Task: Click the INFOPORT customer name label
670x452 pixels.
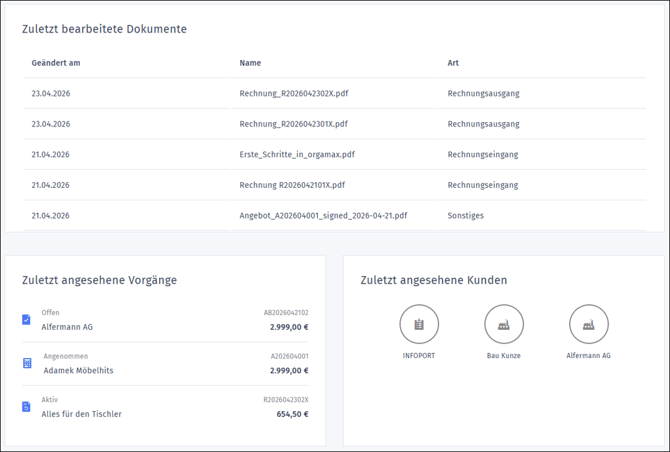Action: 419,355
